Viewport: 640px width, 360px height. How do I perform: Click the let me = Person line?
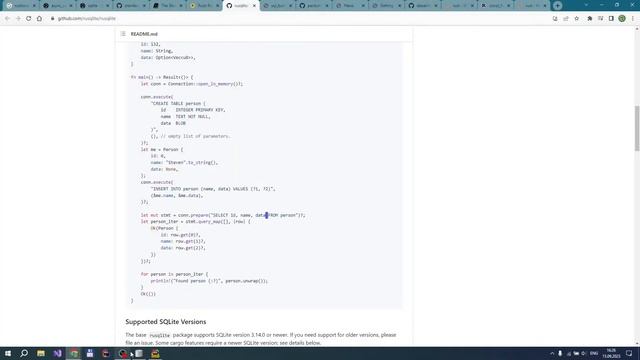[162, 149]
